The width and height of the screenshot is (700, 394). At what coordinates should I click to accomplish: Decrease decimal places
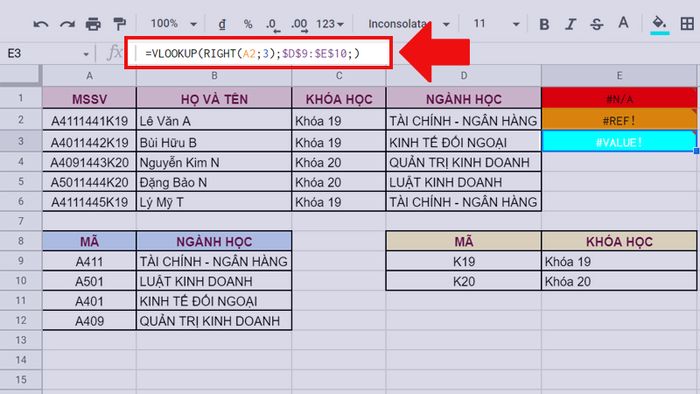273,25
